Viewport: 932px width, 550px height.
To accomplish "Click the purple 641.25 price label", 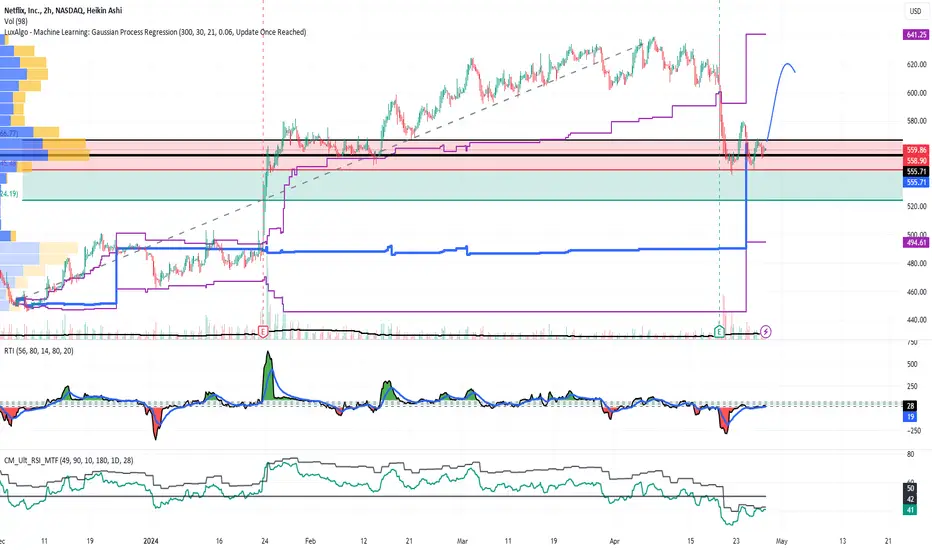I will [916, 35].
